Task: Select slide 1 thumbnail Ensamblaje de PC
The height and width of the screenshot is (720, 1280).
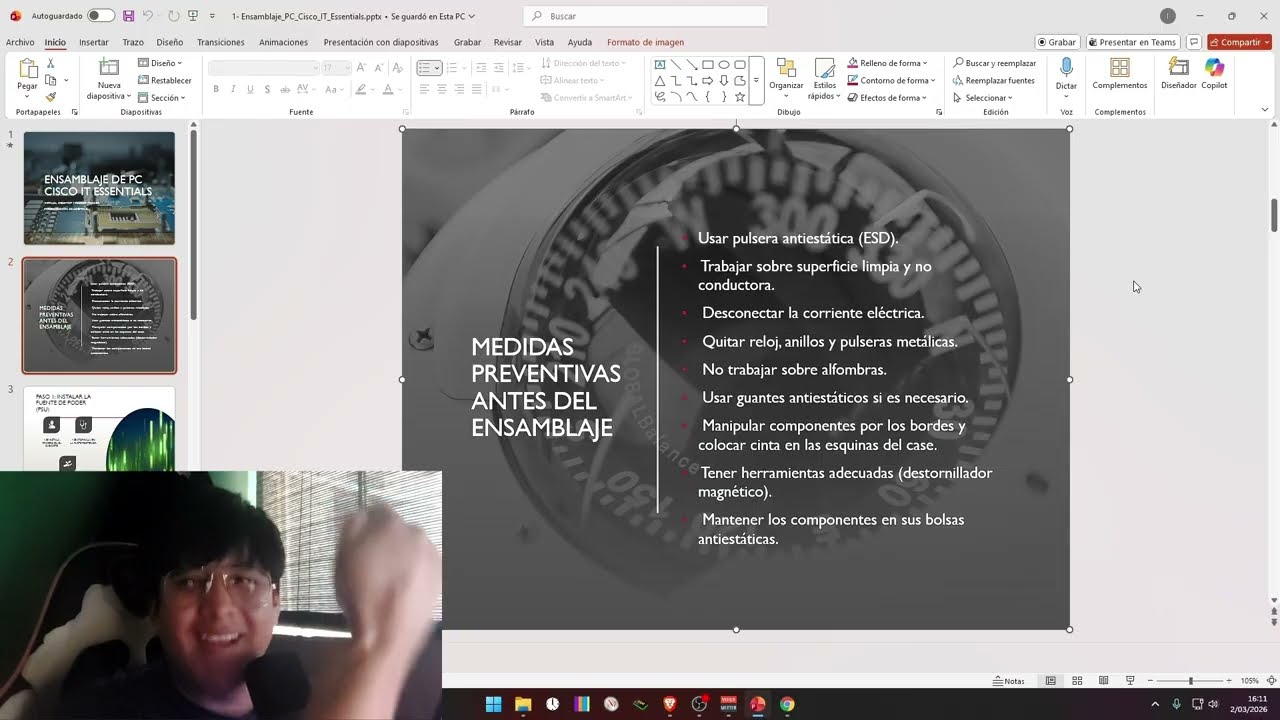Action: click(99, 188)
